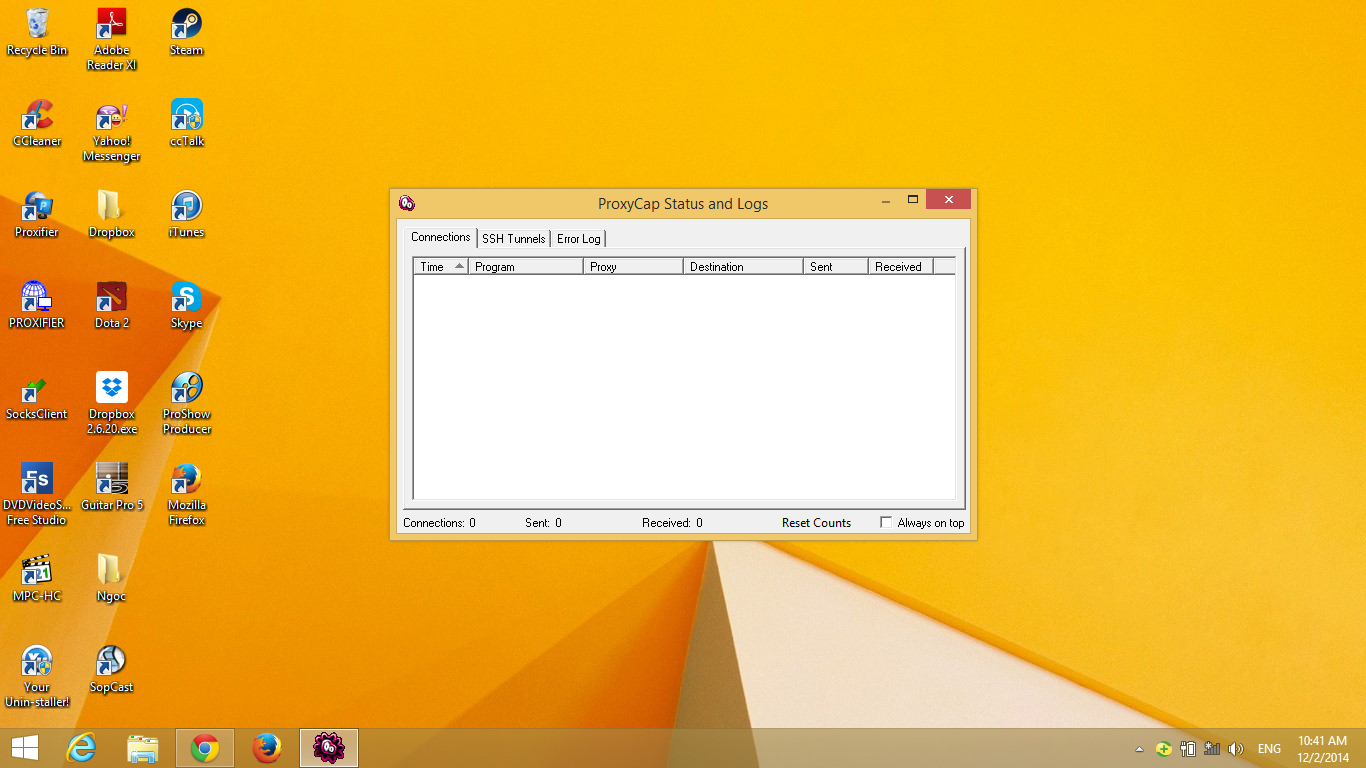Switch to the Error Log tab
1366x768 pixels.
click(578, 239)
